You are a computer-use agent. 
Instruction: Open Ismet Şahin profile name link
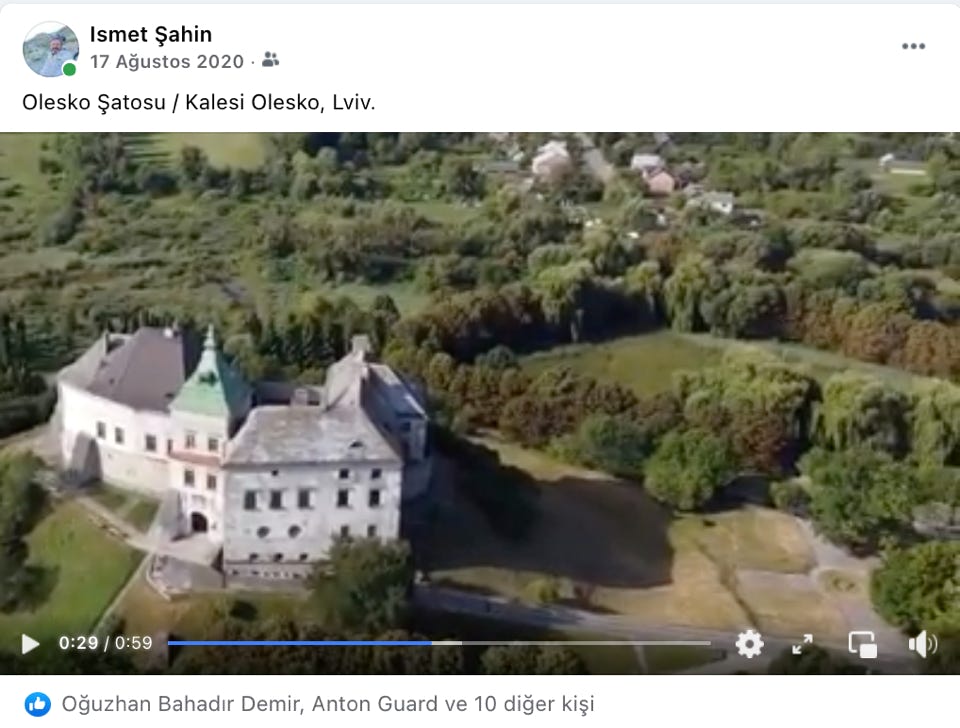(x=151, y=34)
